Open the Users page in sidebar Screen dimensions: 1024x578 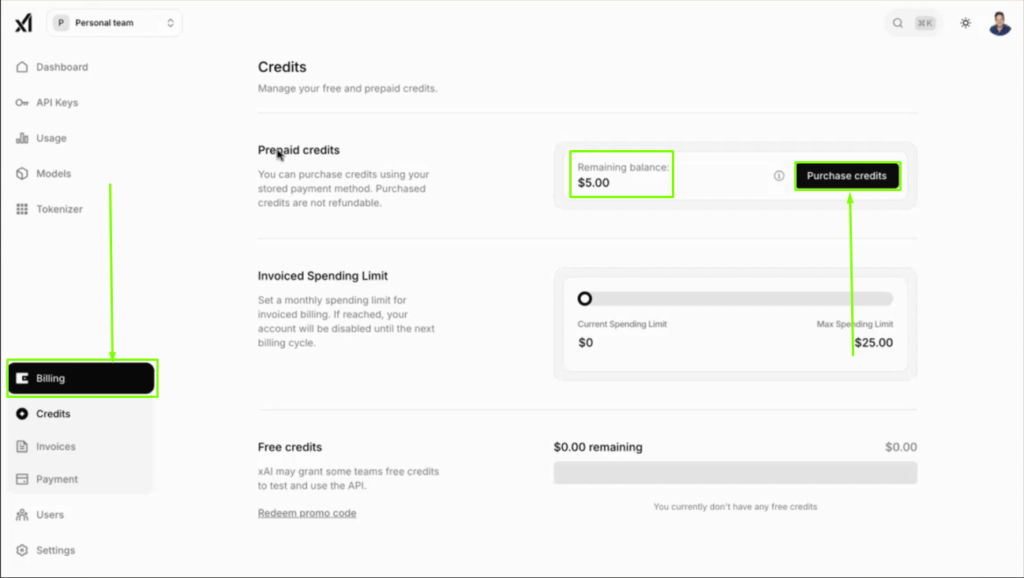click(50, 515)
